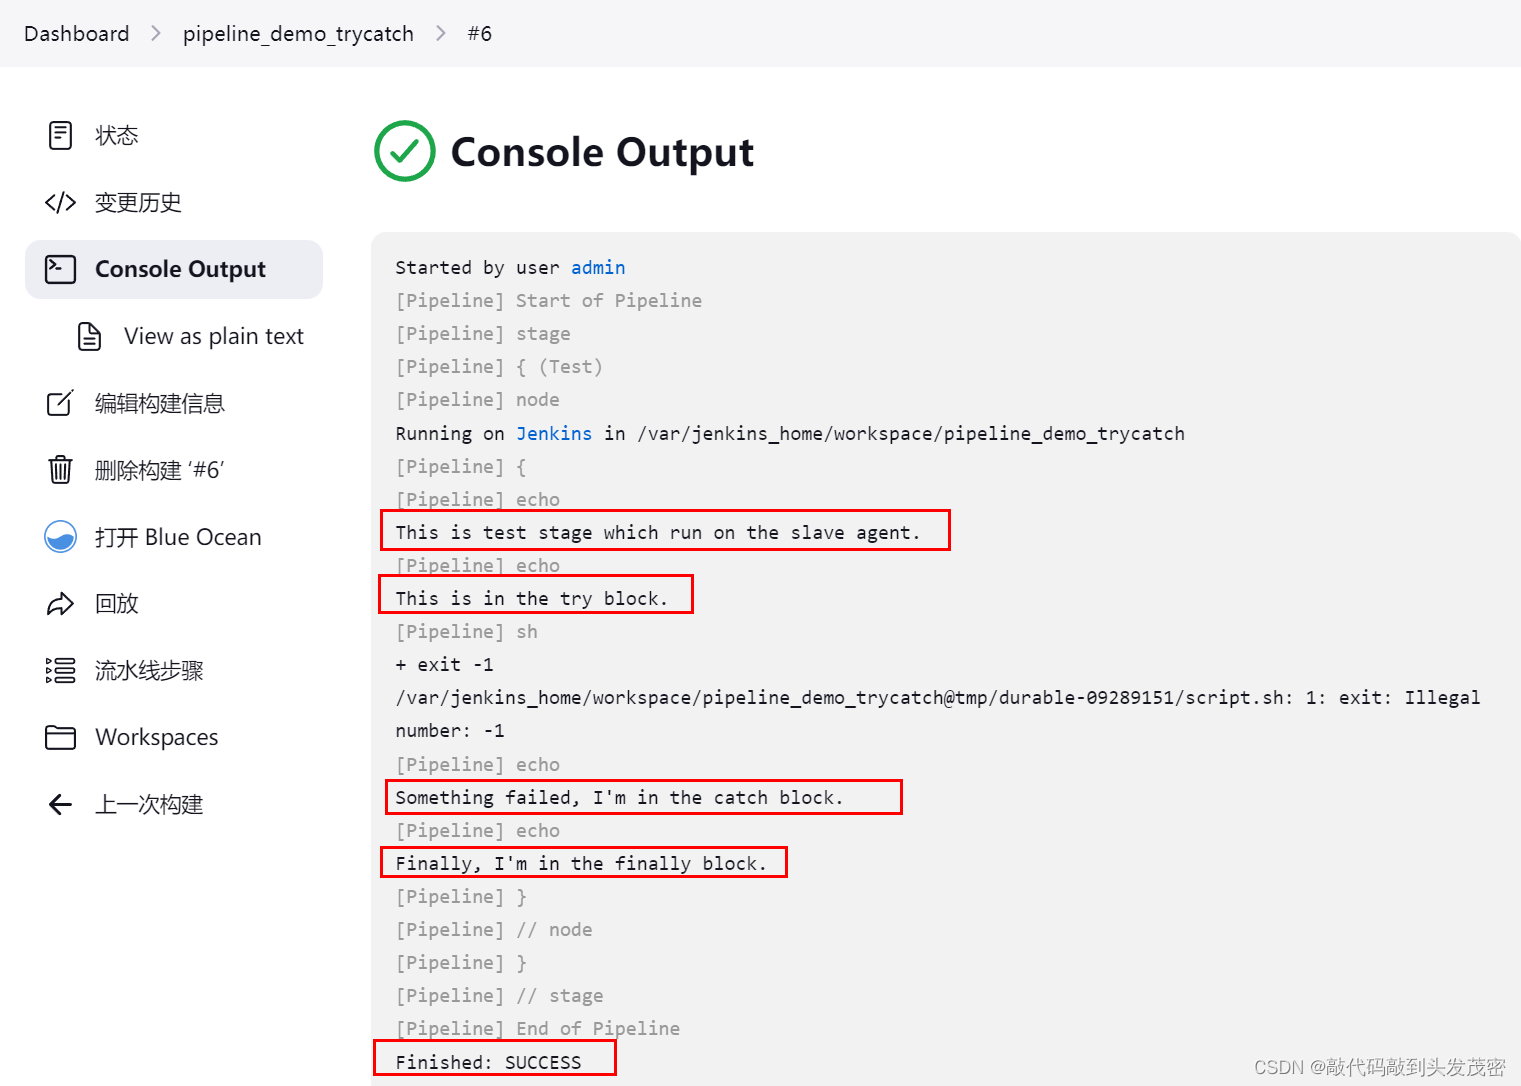This screenshot has height=1086, width=1521.
Task: Click the previous build left arrow icon
Action: 60,804
